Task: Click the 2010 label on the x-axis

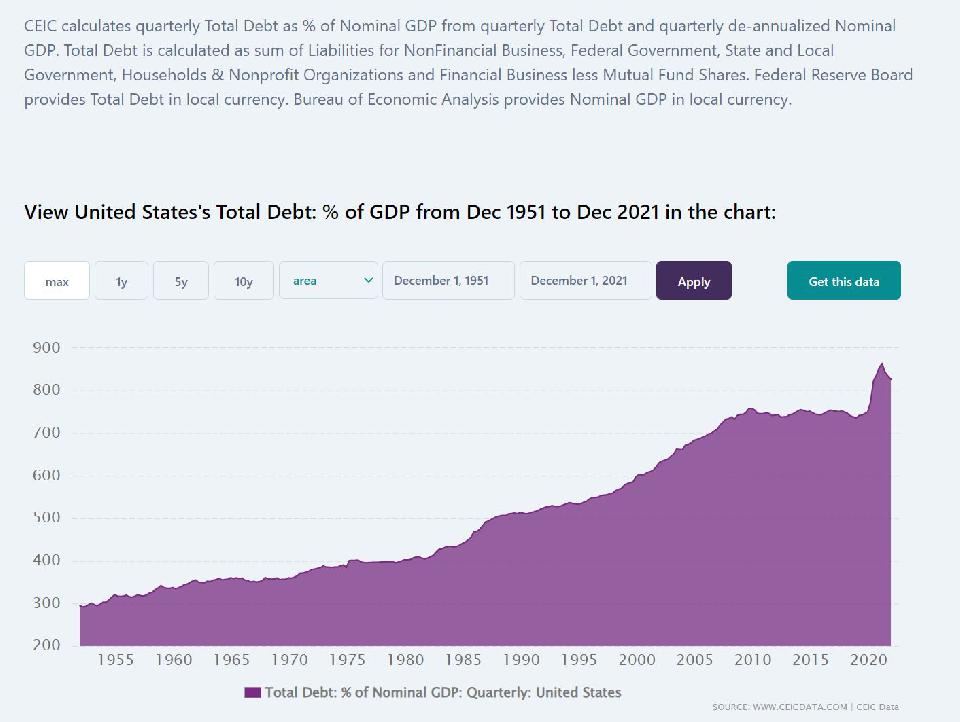Action: (x=753, y=660)
